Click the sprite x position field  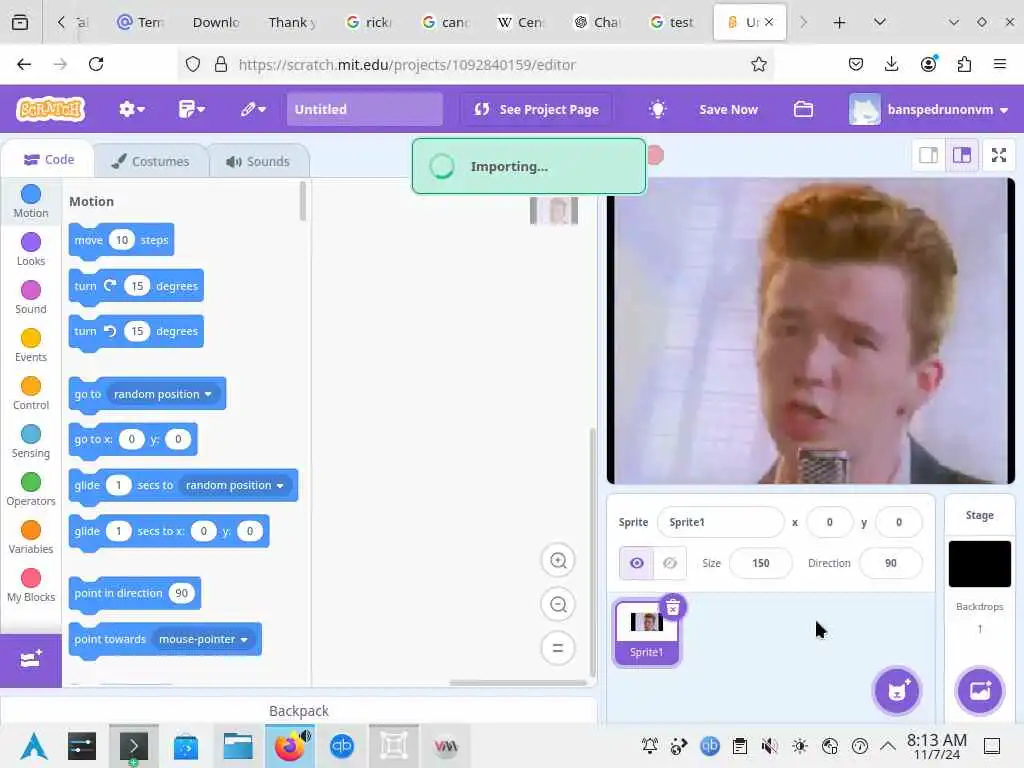coord(829,522)
